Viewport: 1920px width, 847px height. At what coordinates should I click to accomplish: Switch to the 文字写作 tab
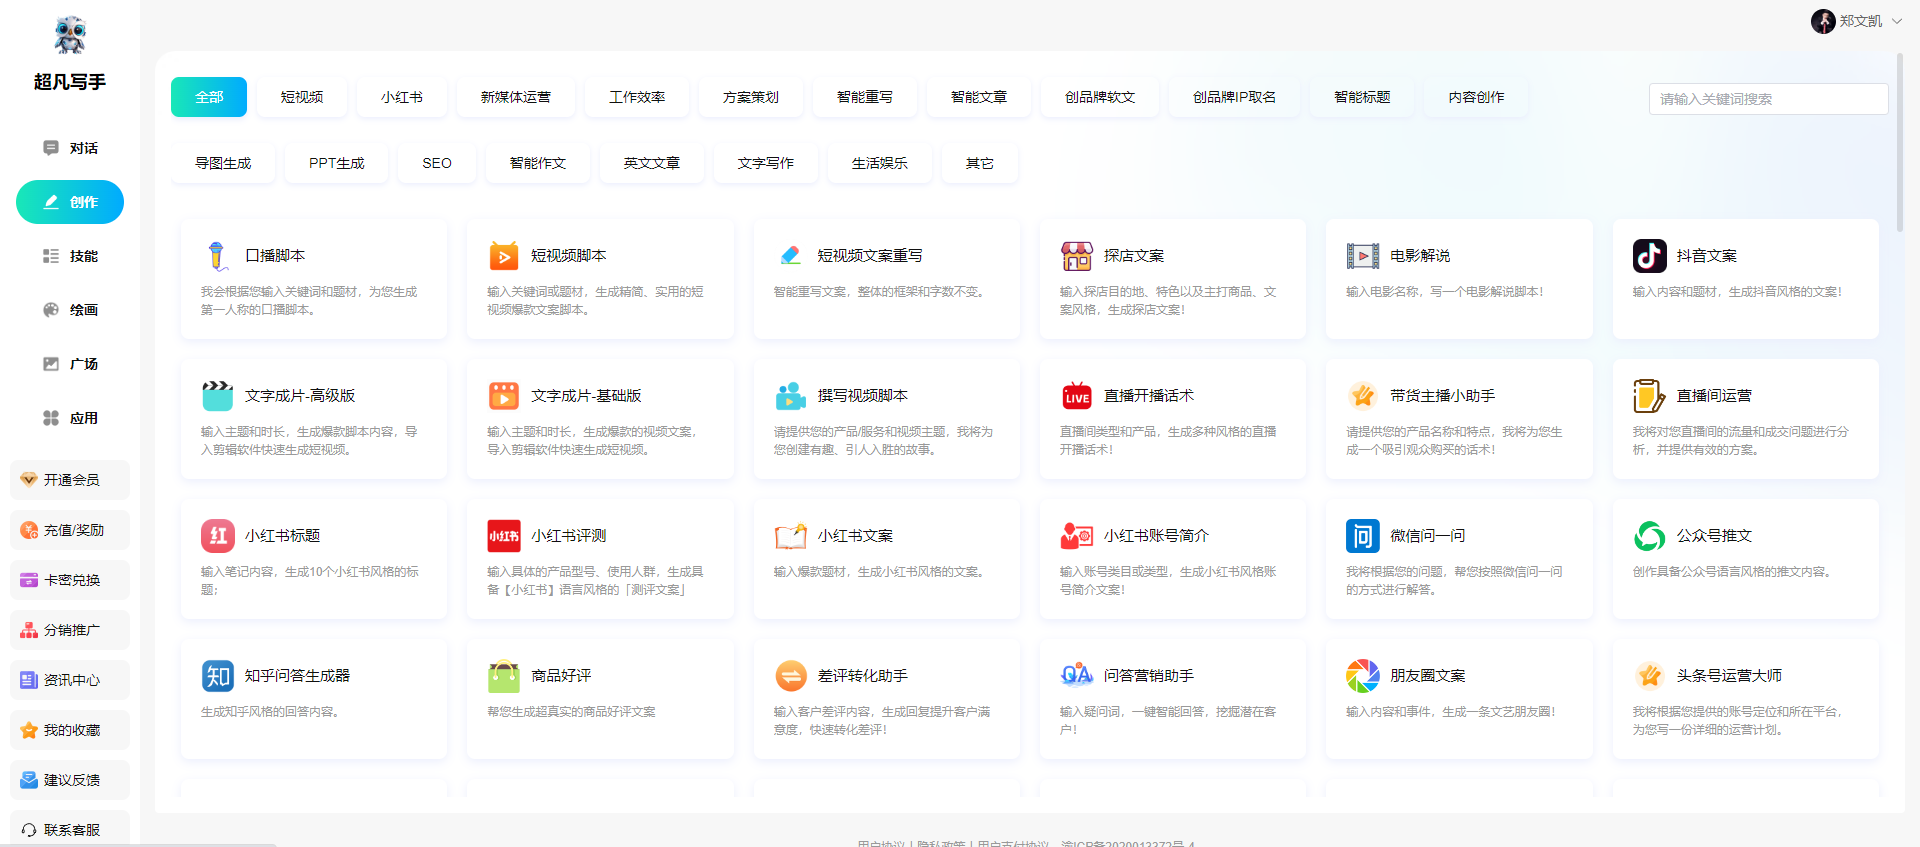coord(766,163)
